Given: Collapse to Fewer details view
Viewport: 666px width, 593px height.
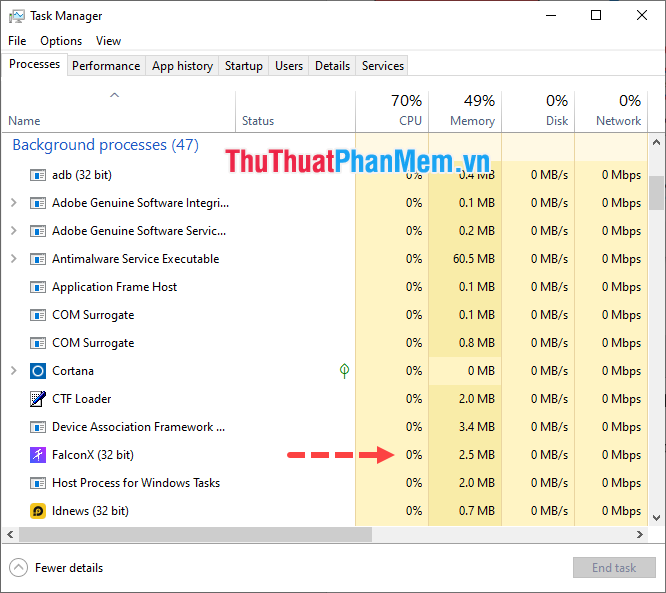Looking at the screenshot, I should (56, 568).
